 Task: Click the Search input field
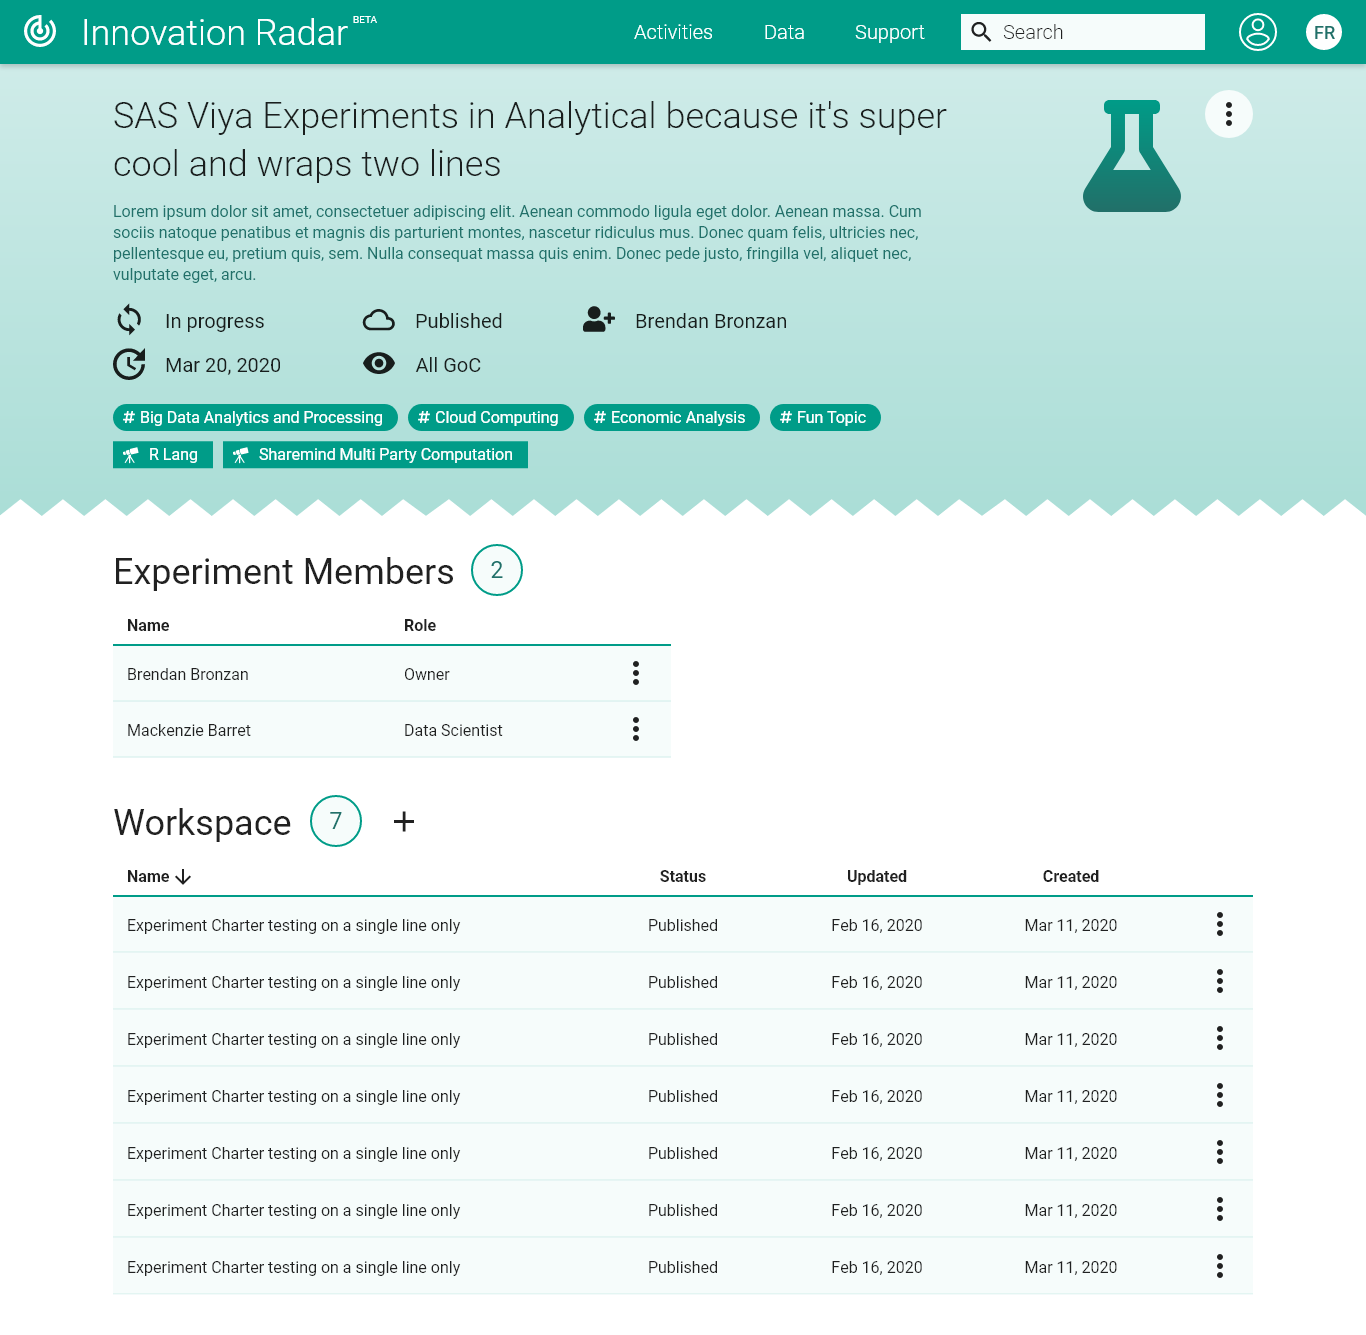coord(1083,32)
